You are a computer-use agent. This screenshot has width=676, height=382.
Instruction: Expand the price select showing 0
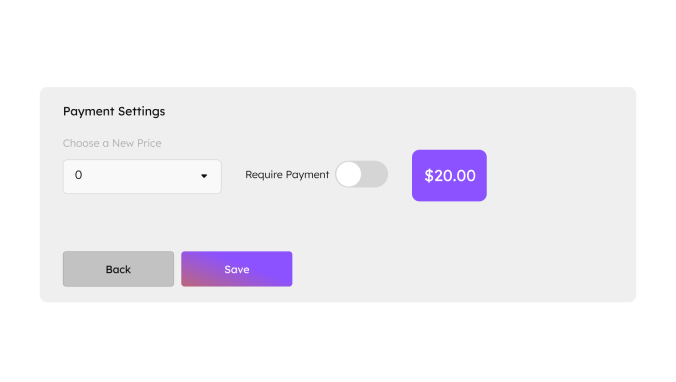tap(142, 176)
